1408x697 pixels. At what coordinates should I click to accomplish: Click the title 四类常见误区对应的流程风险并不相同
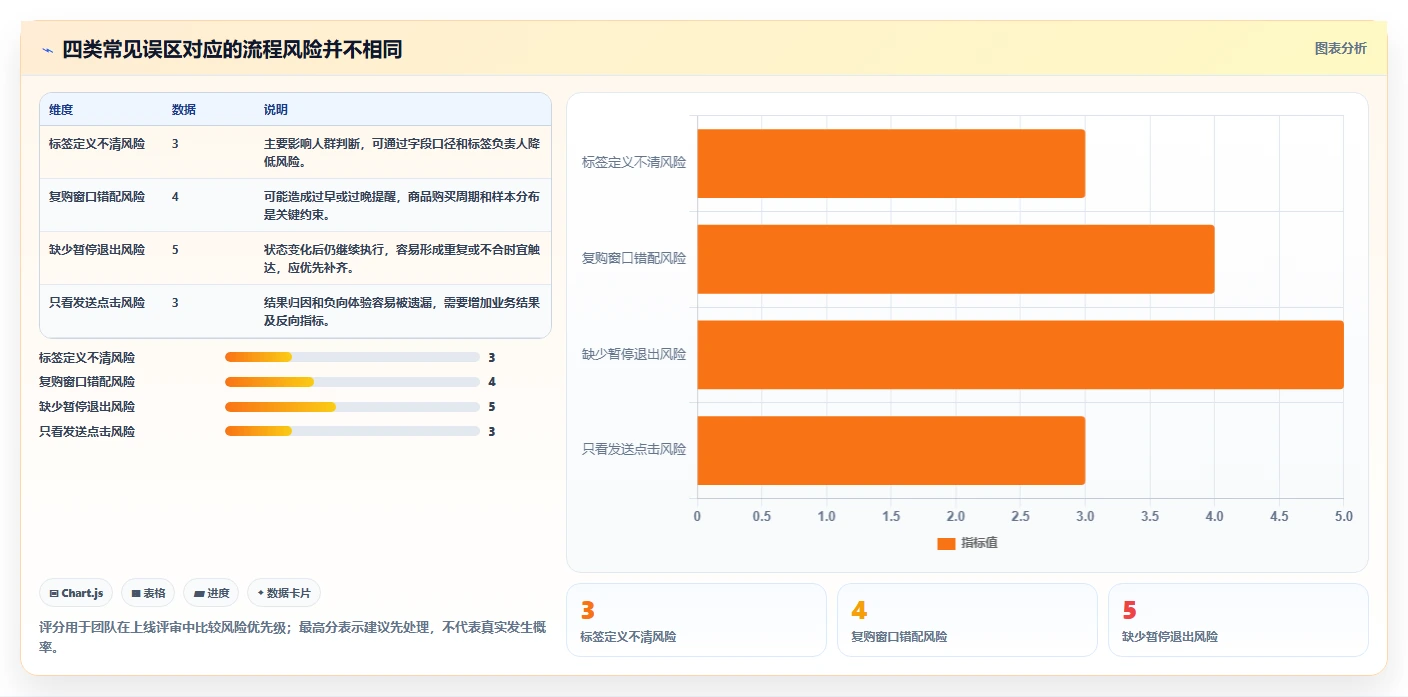(x=232, y=50)
